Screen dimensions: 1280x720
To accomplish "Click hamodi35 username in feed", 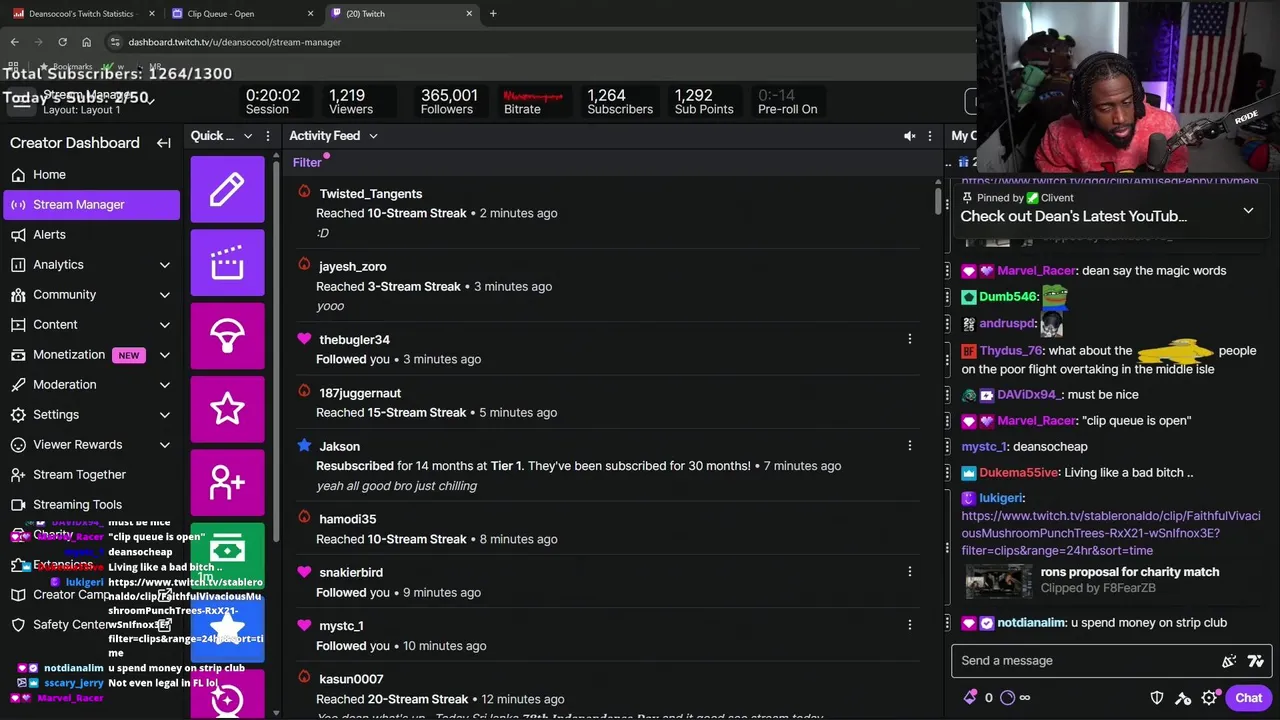I will [347, 519].
